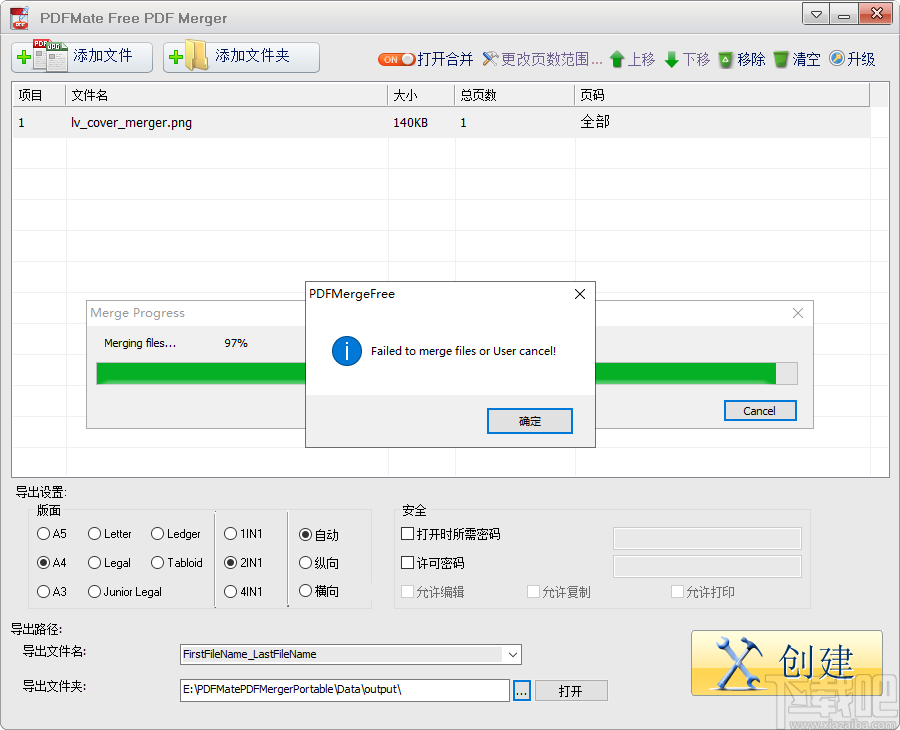The image size is (900, 730).
Task: Click the browse ... button for output folder
Action: point(521,690)
